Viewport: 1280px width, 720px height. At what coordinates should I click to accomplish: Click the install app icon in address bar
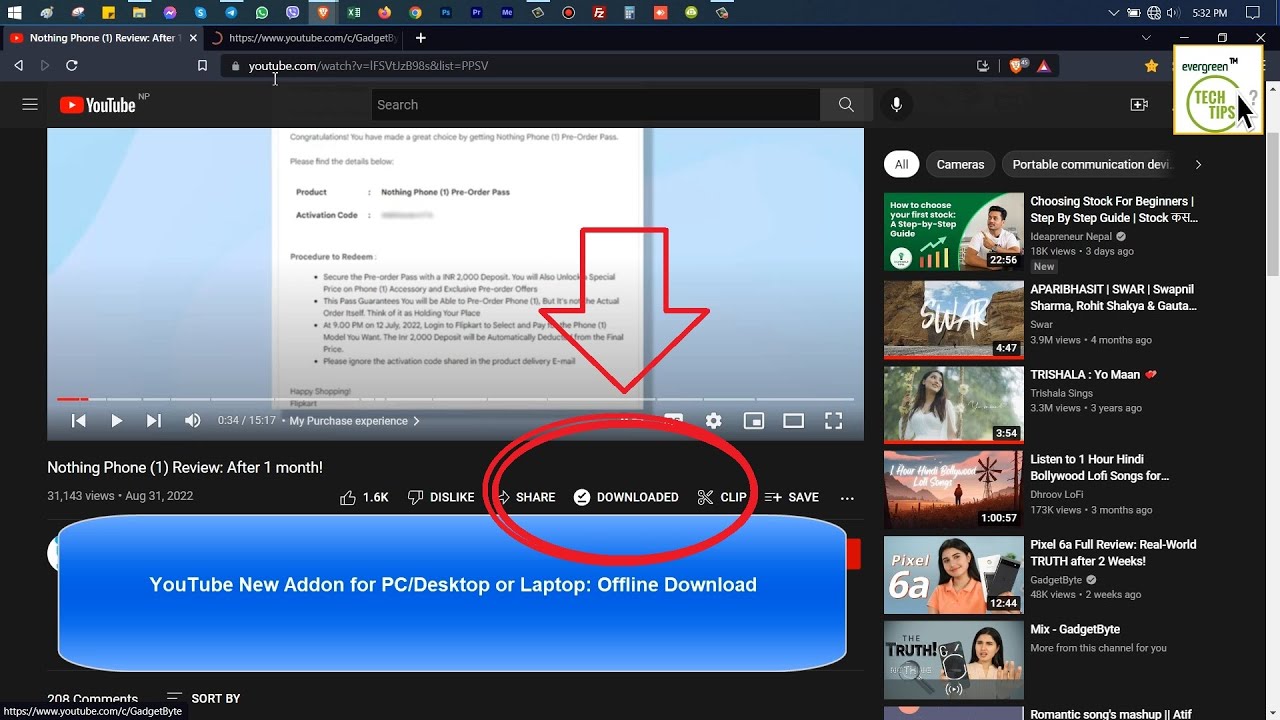point(983,65)
